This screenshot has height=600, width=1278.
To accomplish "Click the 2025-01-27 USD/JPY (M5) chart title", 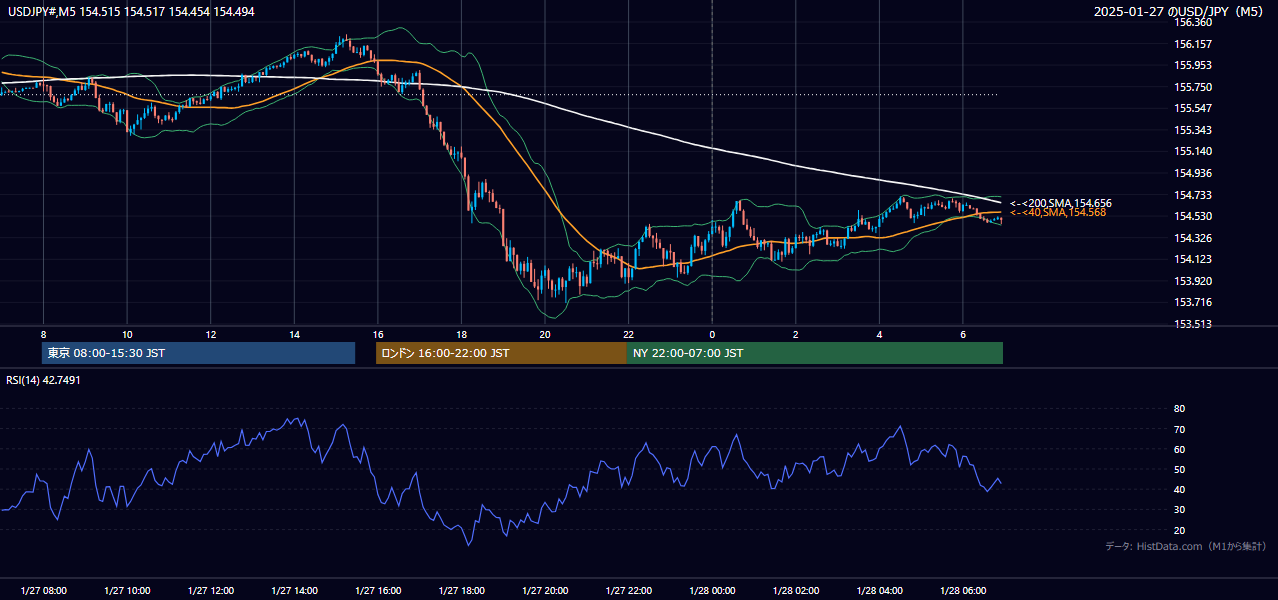I will pyautogui.click(x=1181, y=12).
